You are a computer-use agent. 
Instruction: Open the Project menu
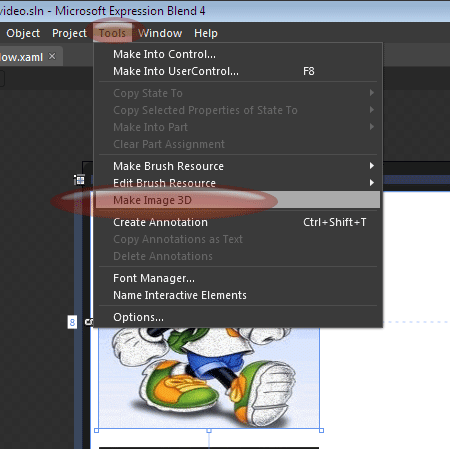69,33
